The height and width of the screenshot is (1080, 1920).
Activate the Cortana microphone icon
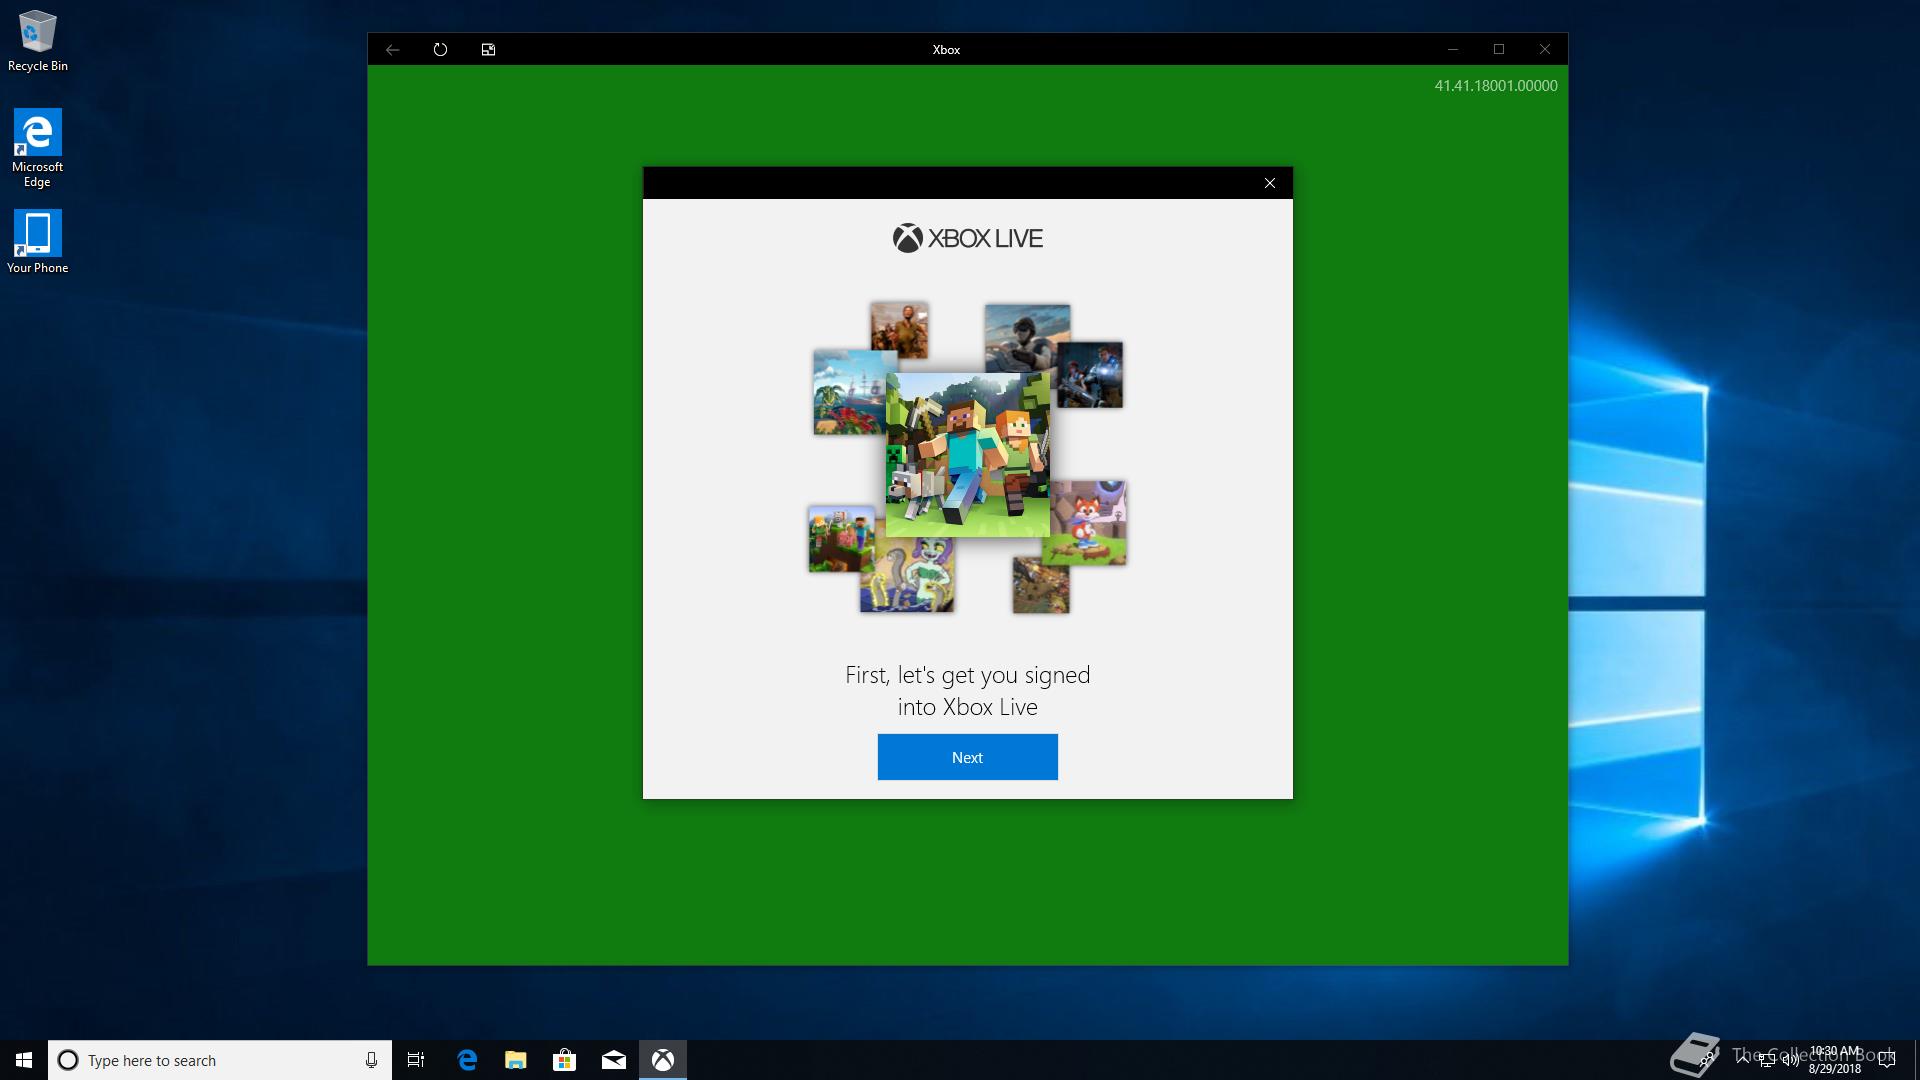click(371, 1060)
